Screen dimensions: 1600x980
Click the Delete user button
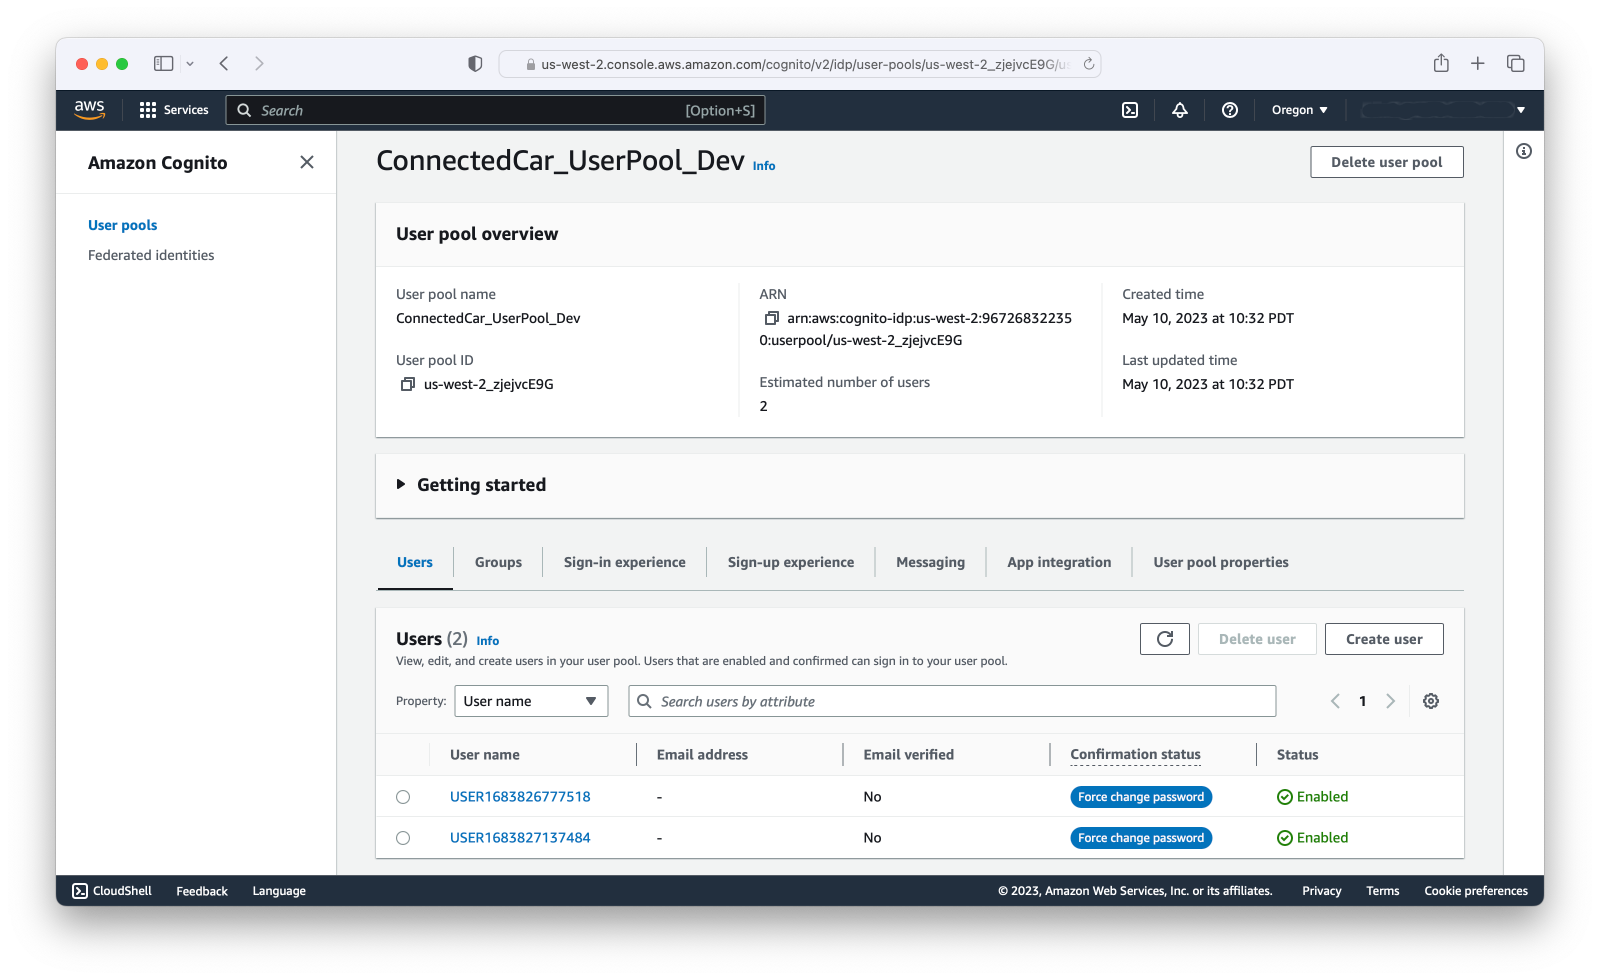coord(1257,639)
